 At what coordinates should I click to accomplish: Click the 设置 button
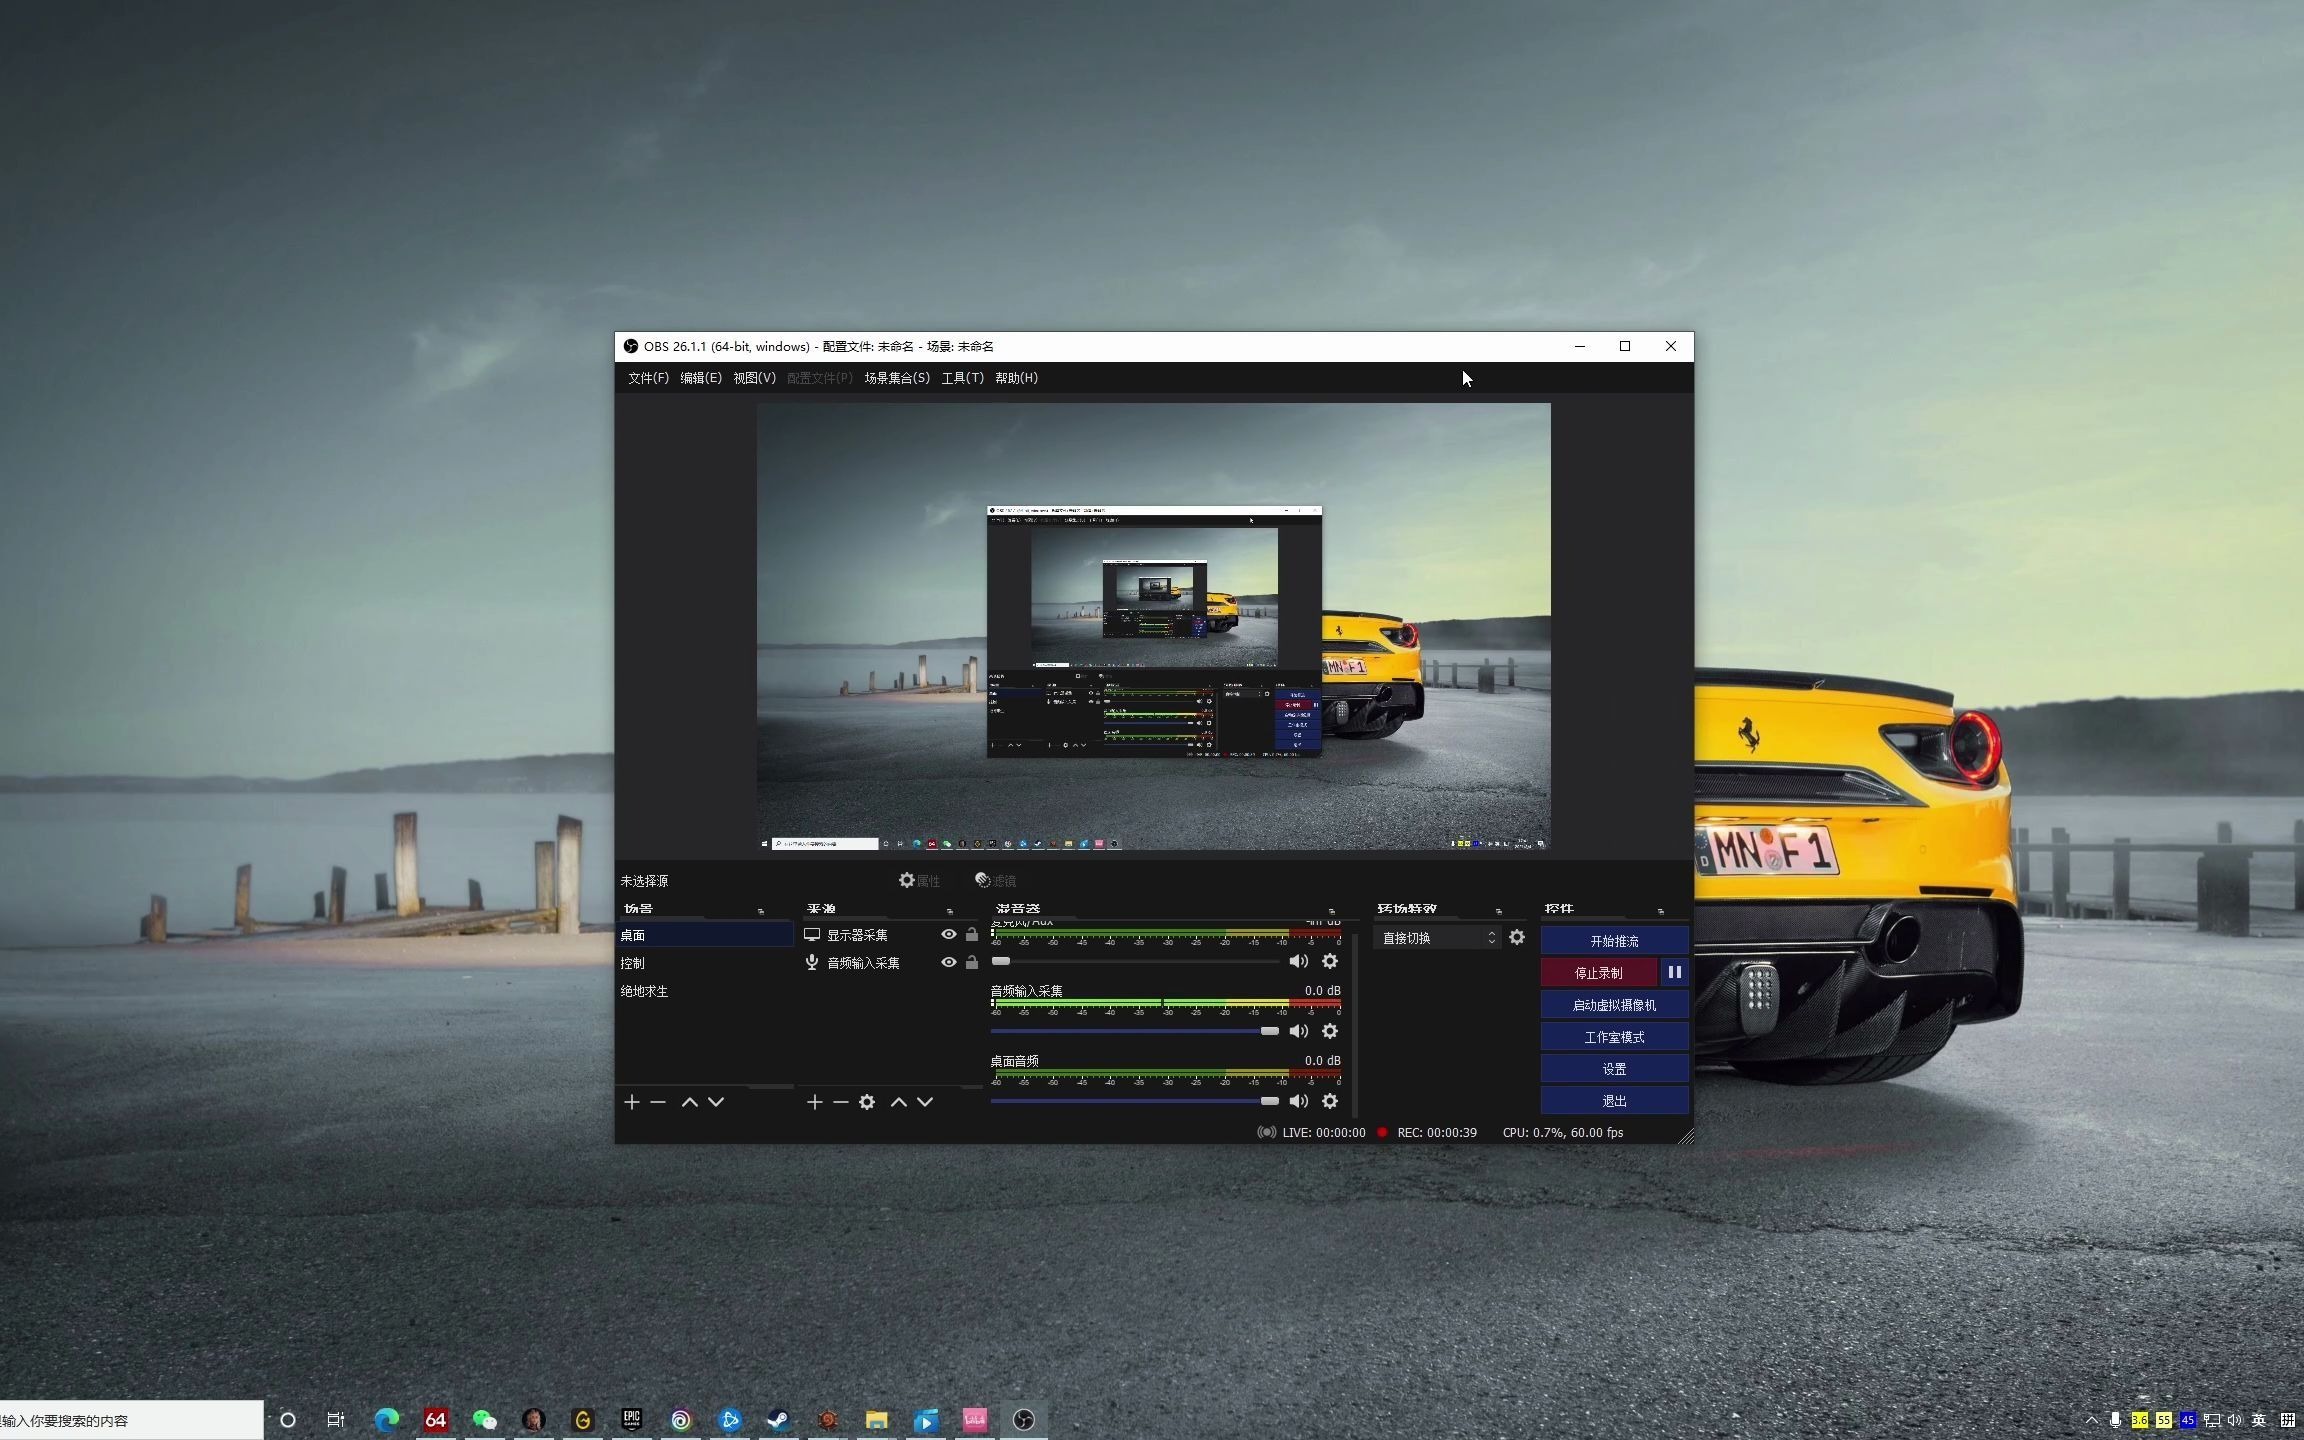pyautogui.click(x=1614, y=1069)
